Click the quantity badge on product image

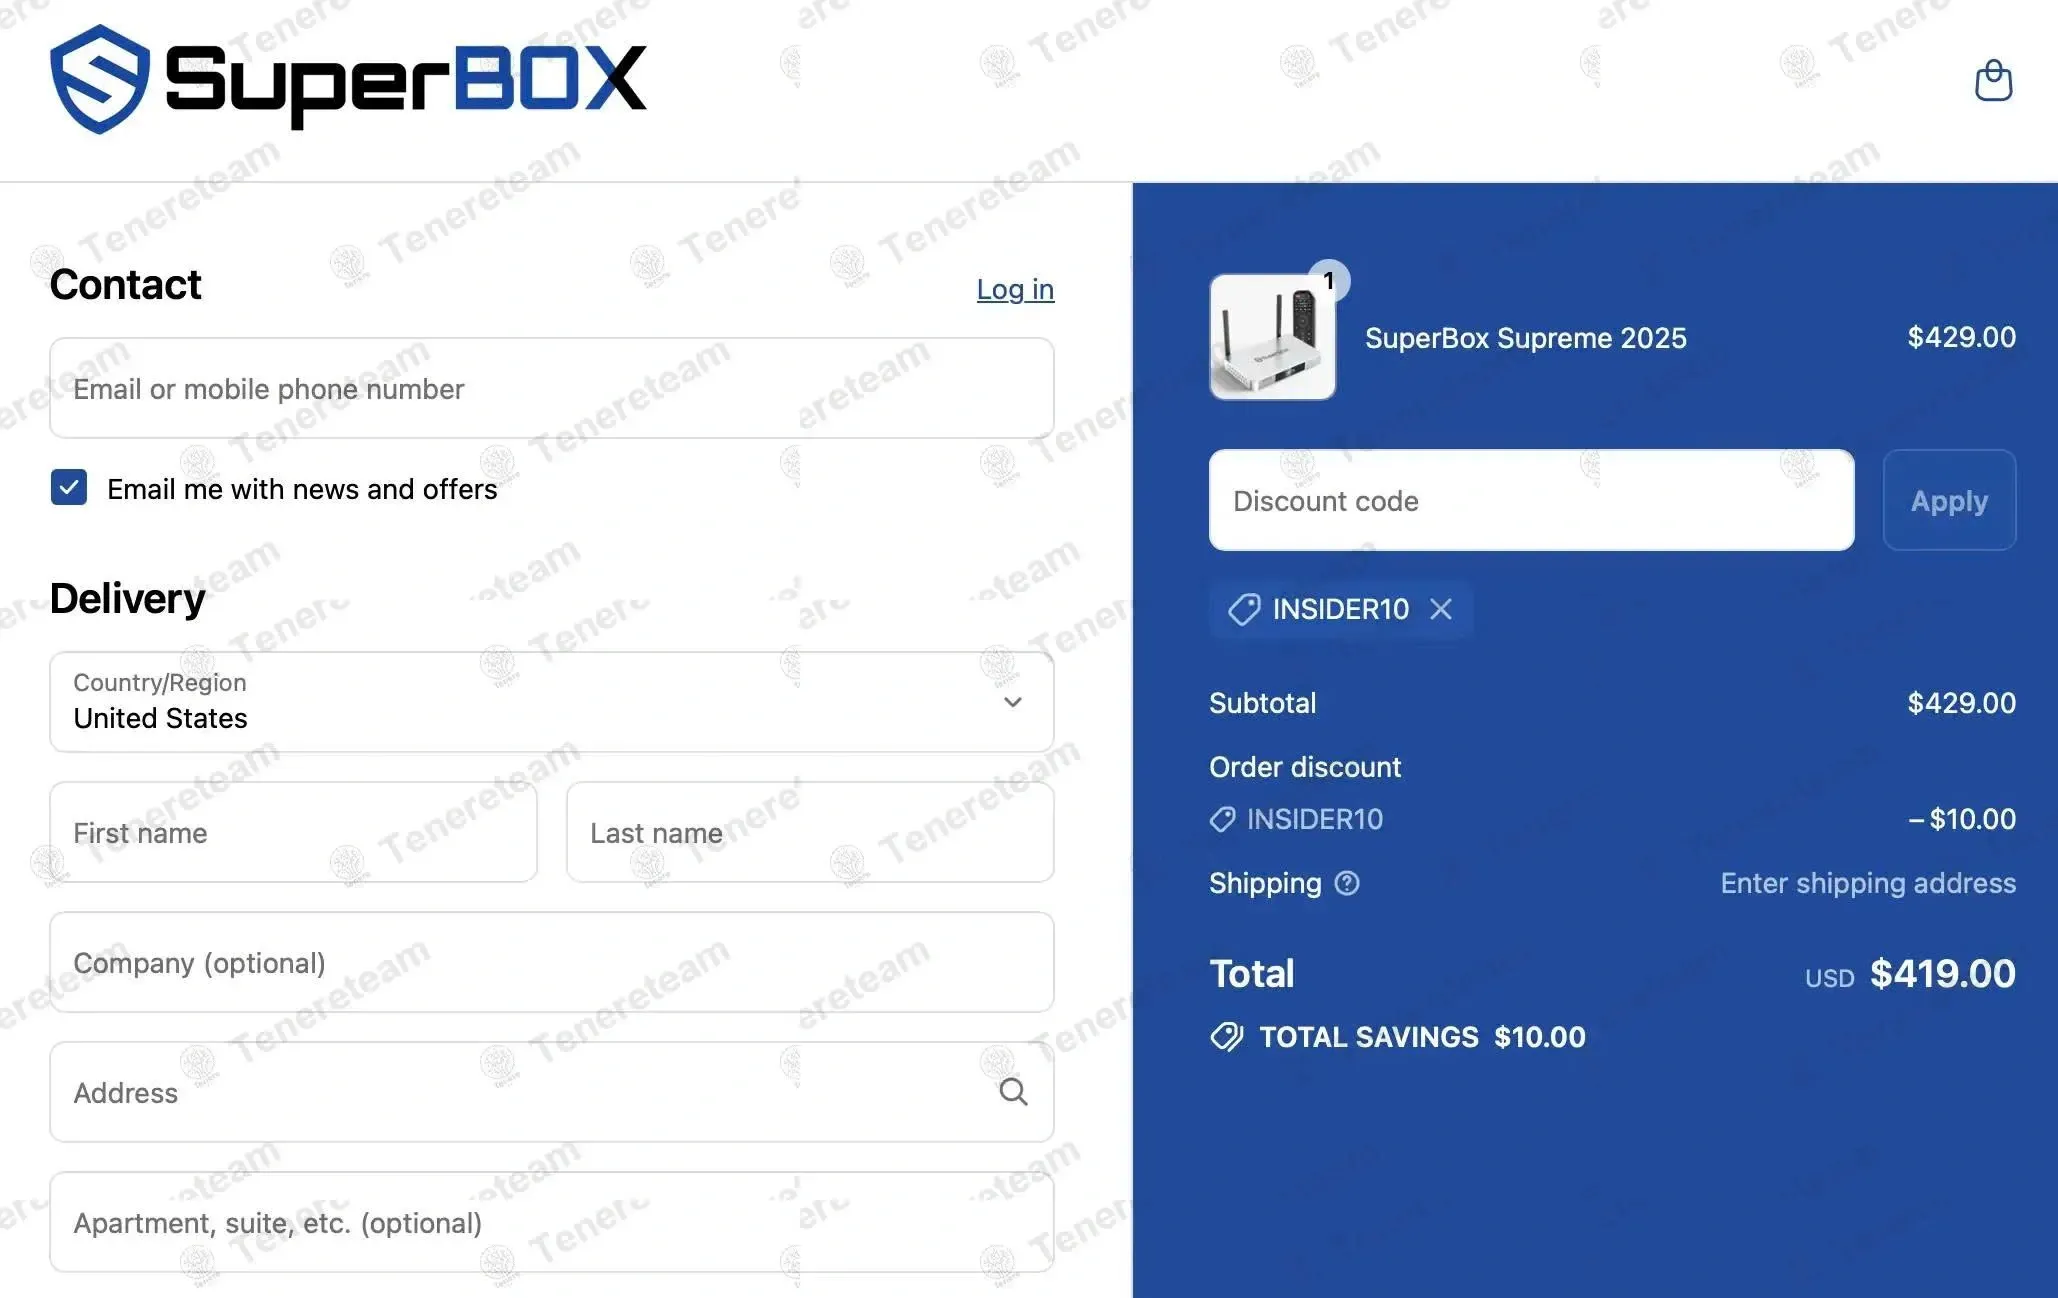1329,281
